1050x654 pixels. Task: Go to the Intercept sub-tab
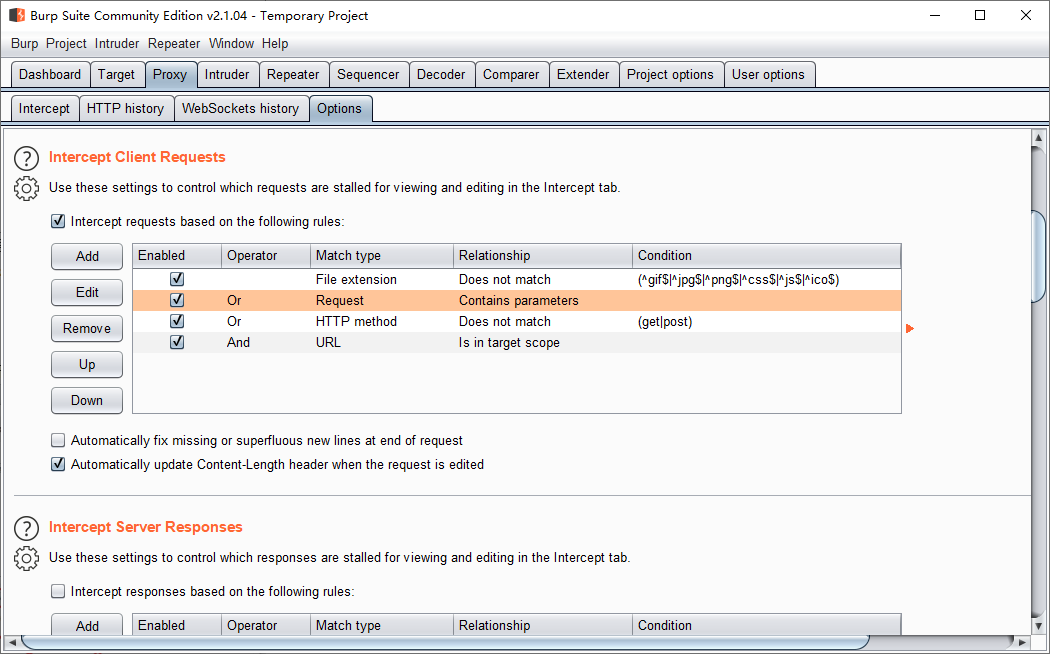point(44,108)
